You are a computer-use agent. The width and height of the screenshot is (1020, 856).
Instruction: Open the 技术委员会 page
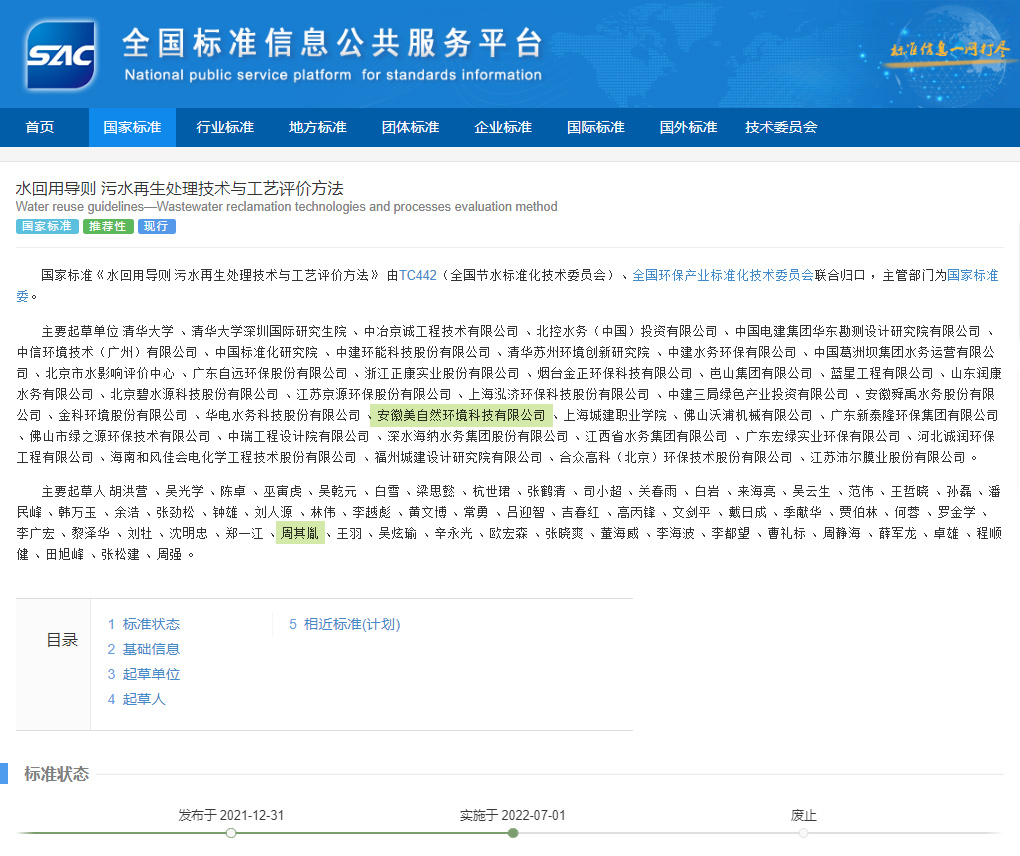tap(781, 128)
